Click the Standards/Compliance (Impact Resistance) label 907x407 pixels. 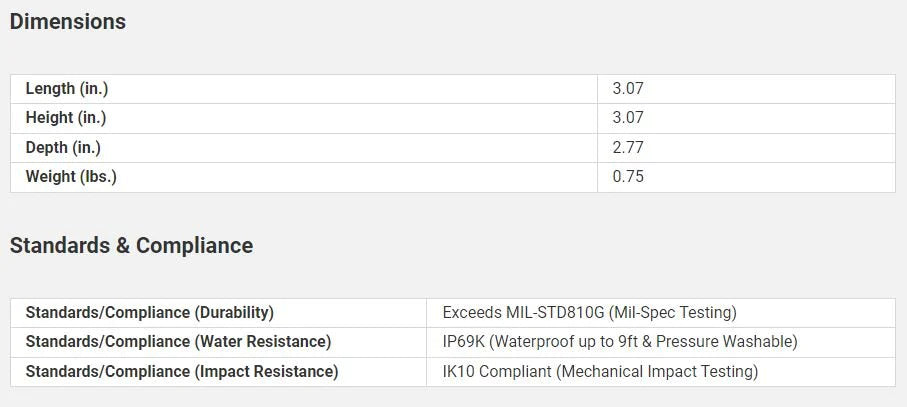[x=181, y=372]
